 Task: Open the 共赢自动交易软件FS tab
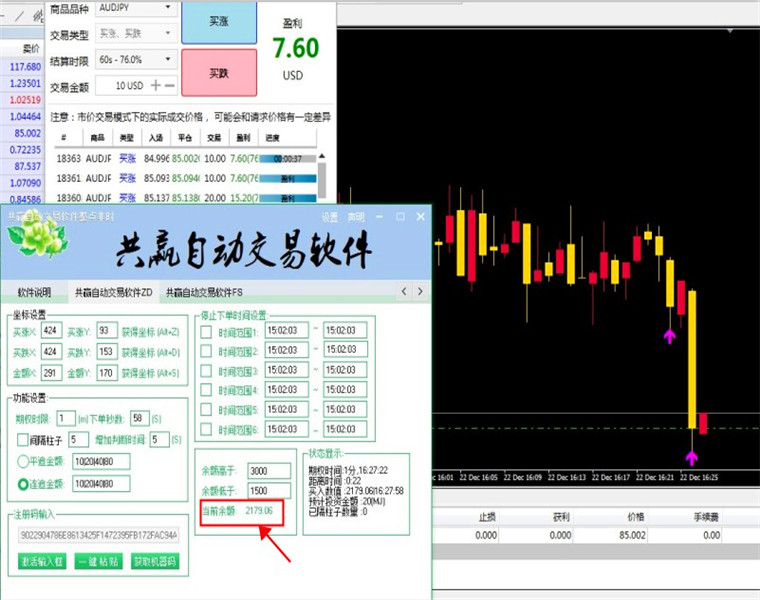click(204, 292)
